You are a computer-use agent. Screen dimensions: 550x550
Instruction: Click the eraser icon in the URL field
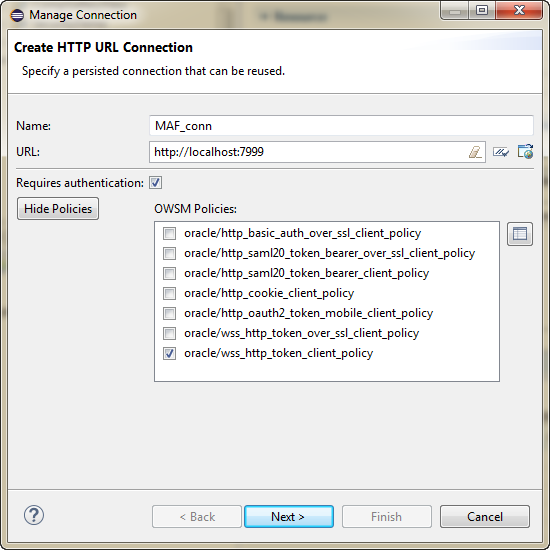[475, 152]
